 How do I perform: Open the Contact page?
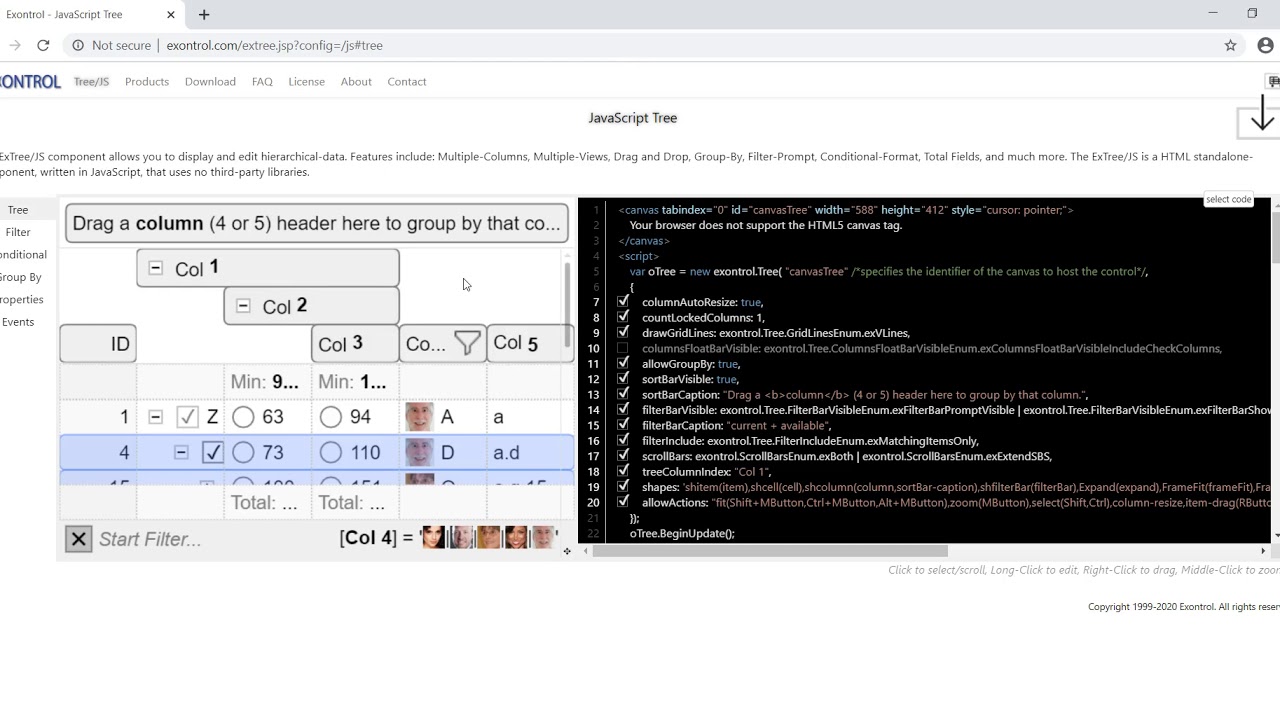[407, 82]
